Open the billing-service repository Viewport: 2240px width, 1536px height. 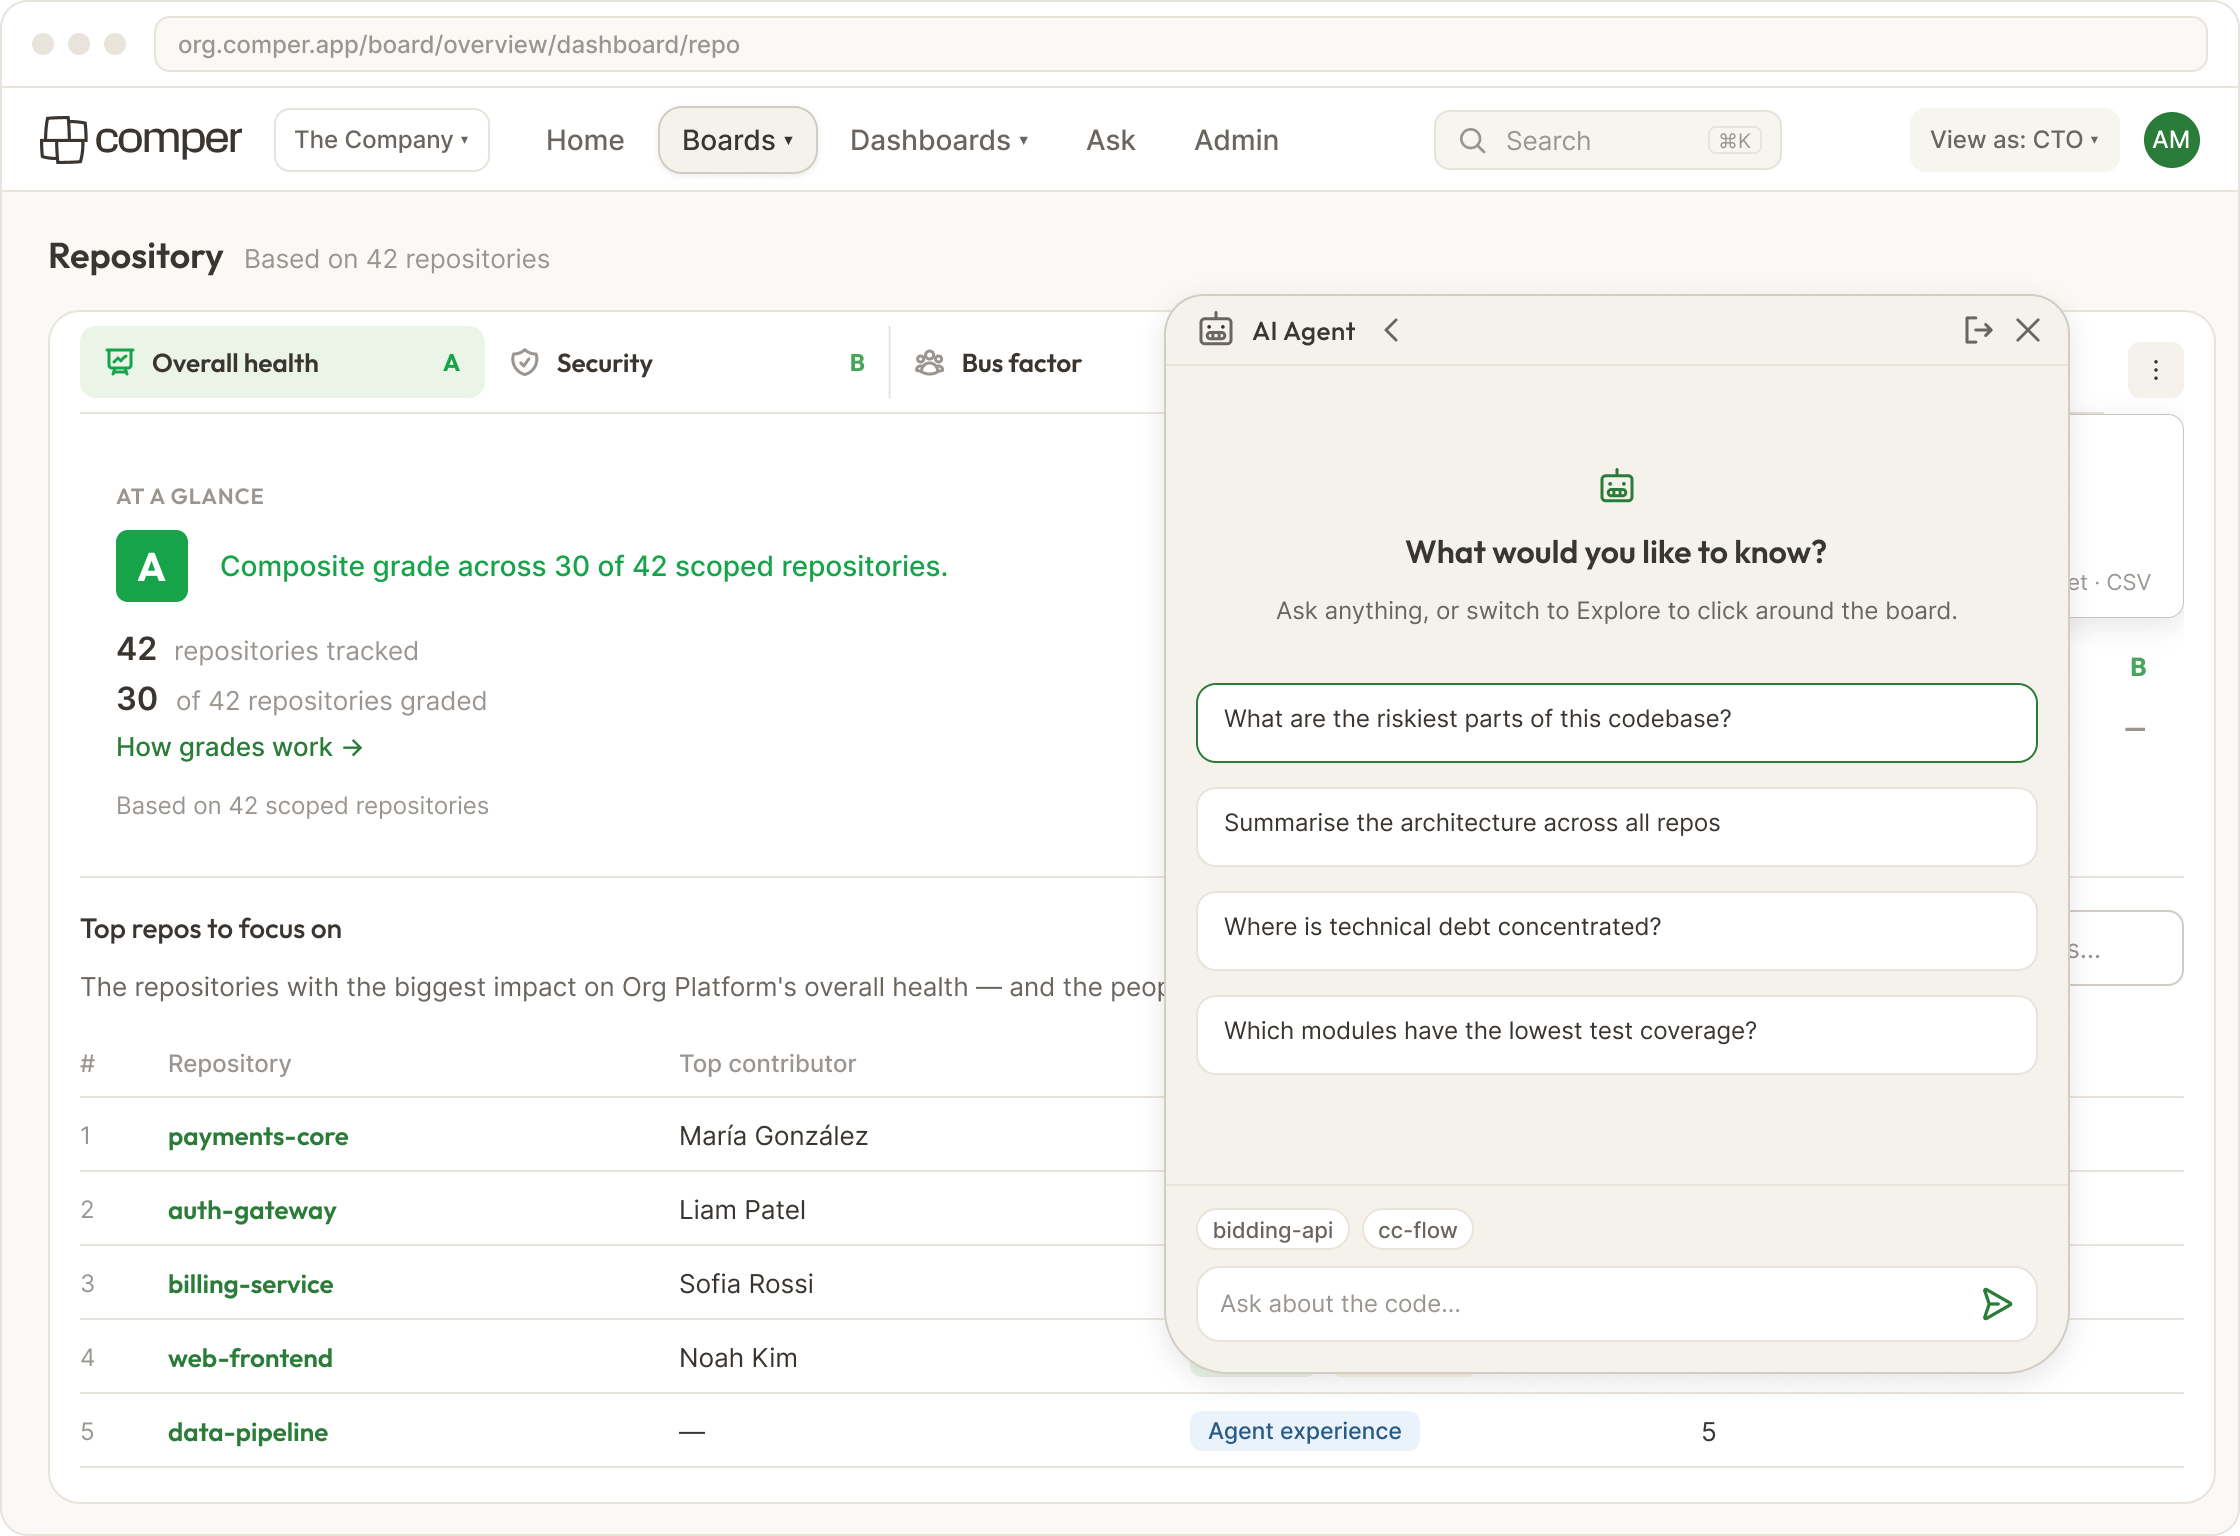pos(251,1284)
